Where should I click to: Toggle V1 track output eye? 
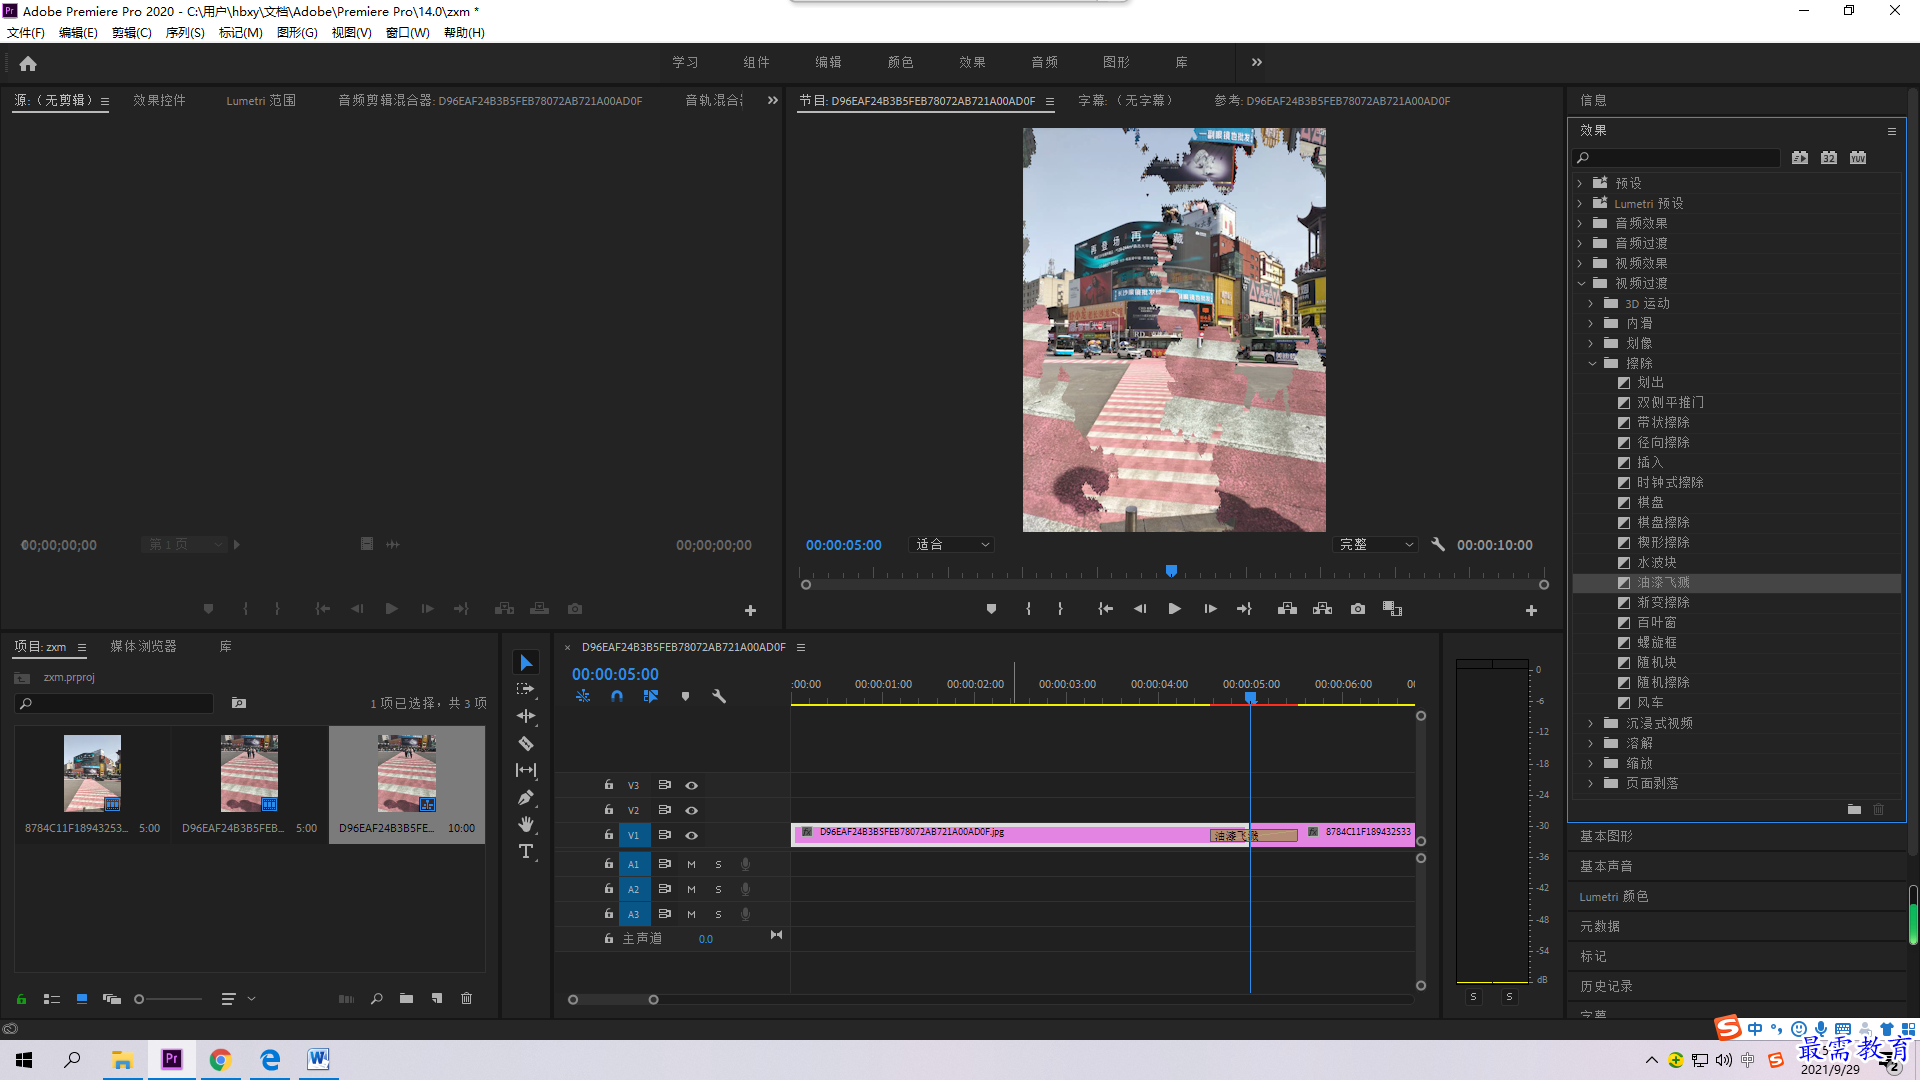pyautogui.click(x=691, y=835)
